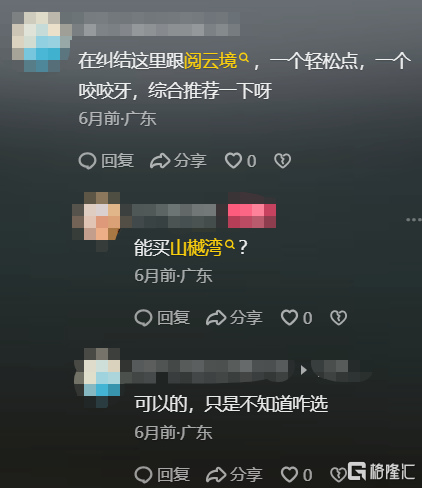The image size is (422, 488).
Task: Share the first comment about 阅云境
Action: click(178, 161)
